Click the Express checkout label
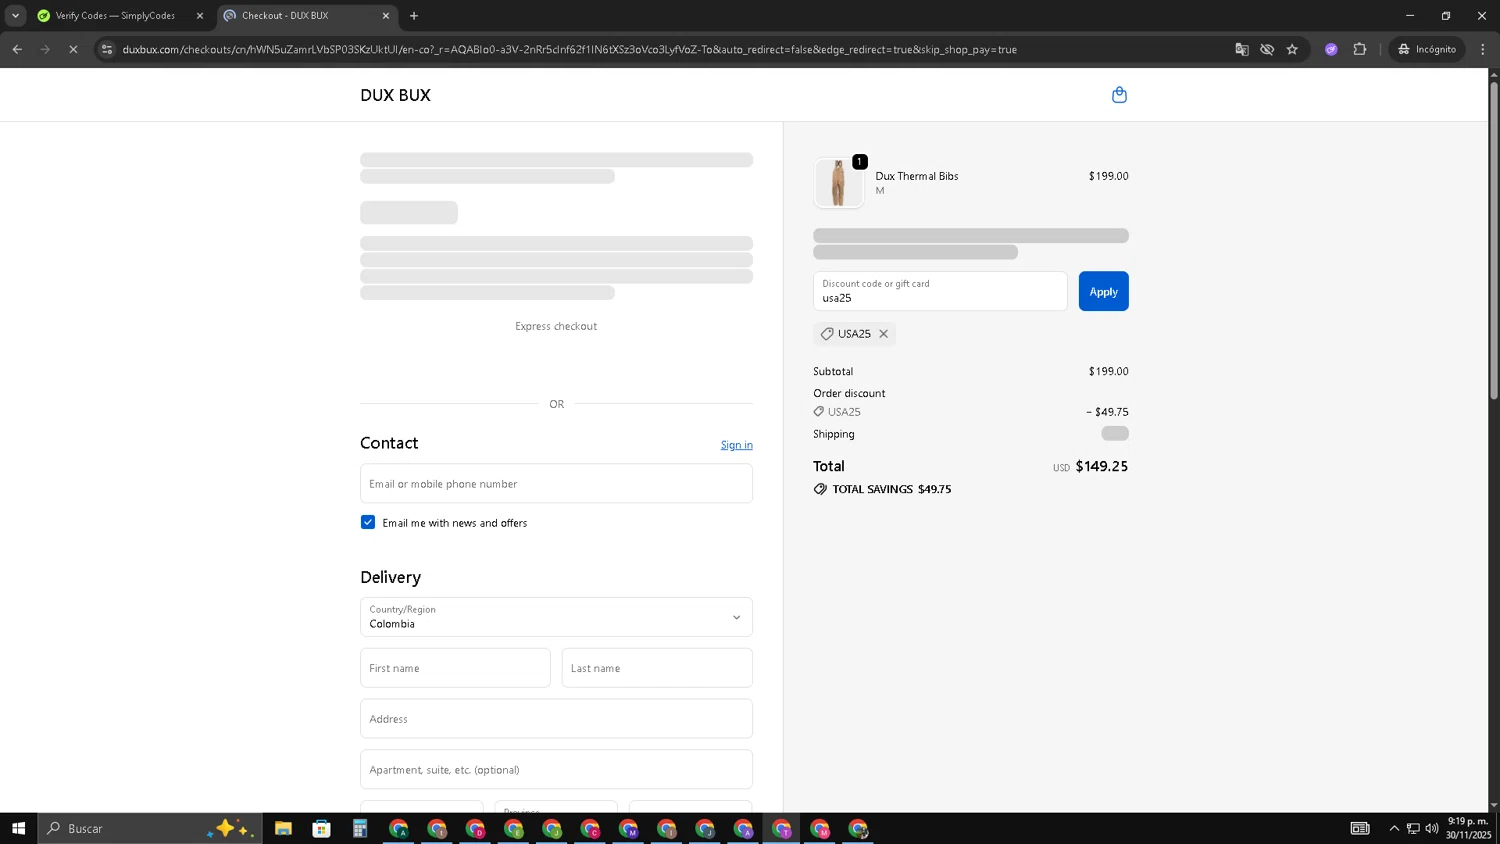Viewport: 1500px width, 844px height. (x=556, y=326)
